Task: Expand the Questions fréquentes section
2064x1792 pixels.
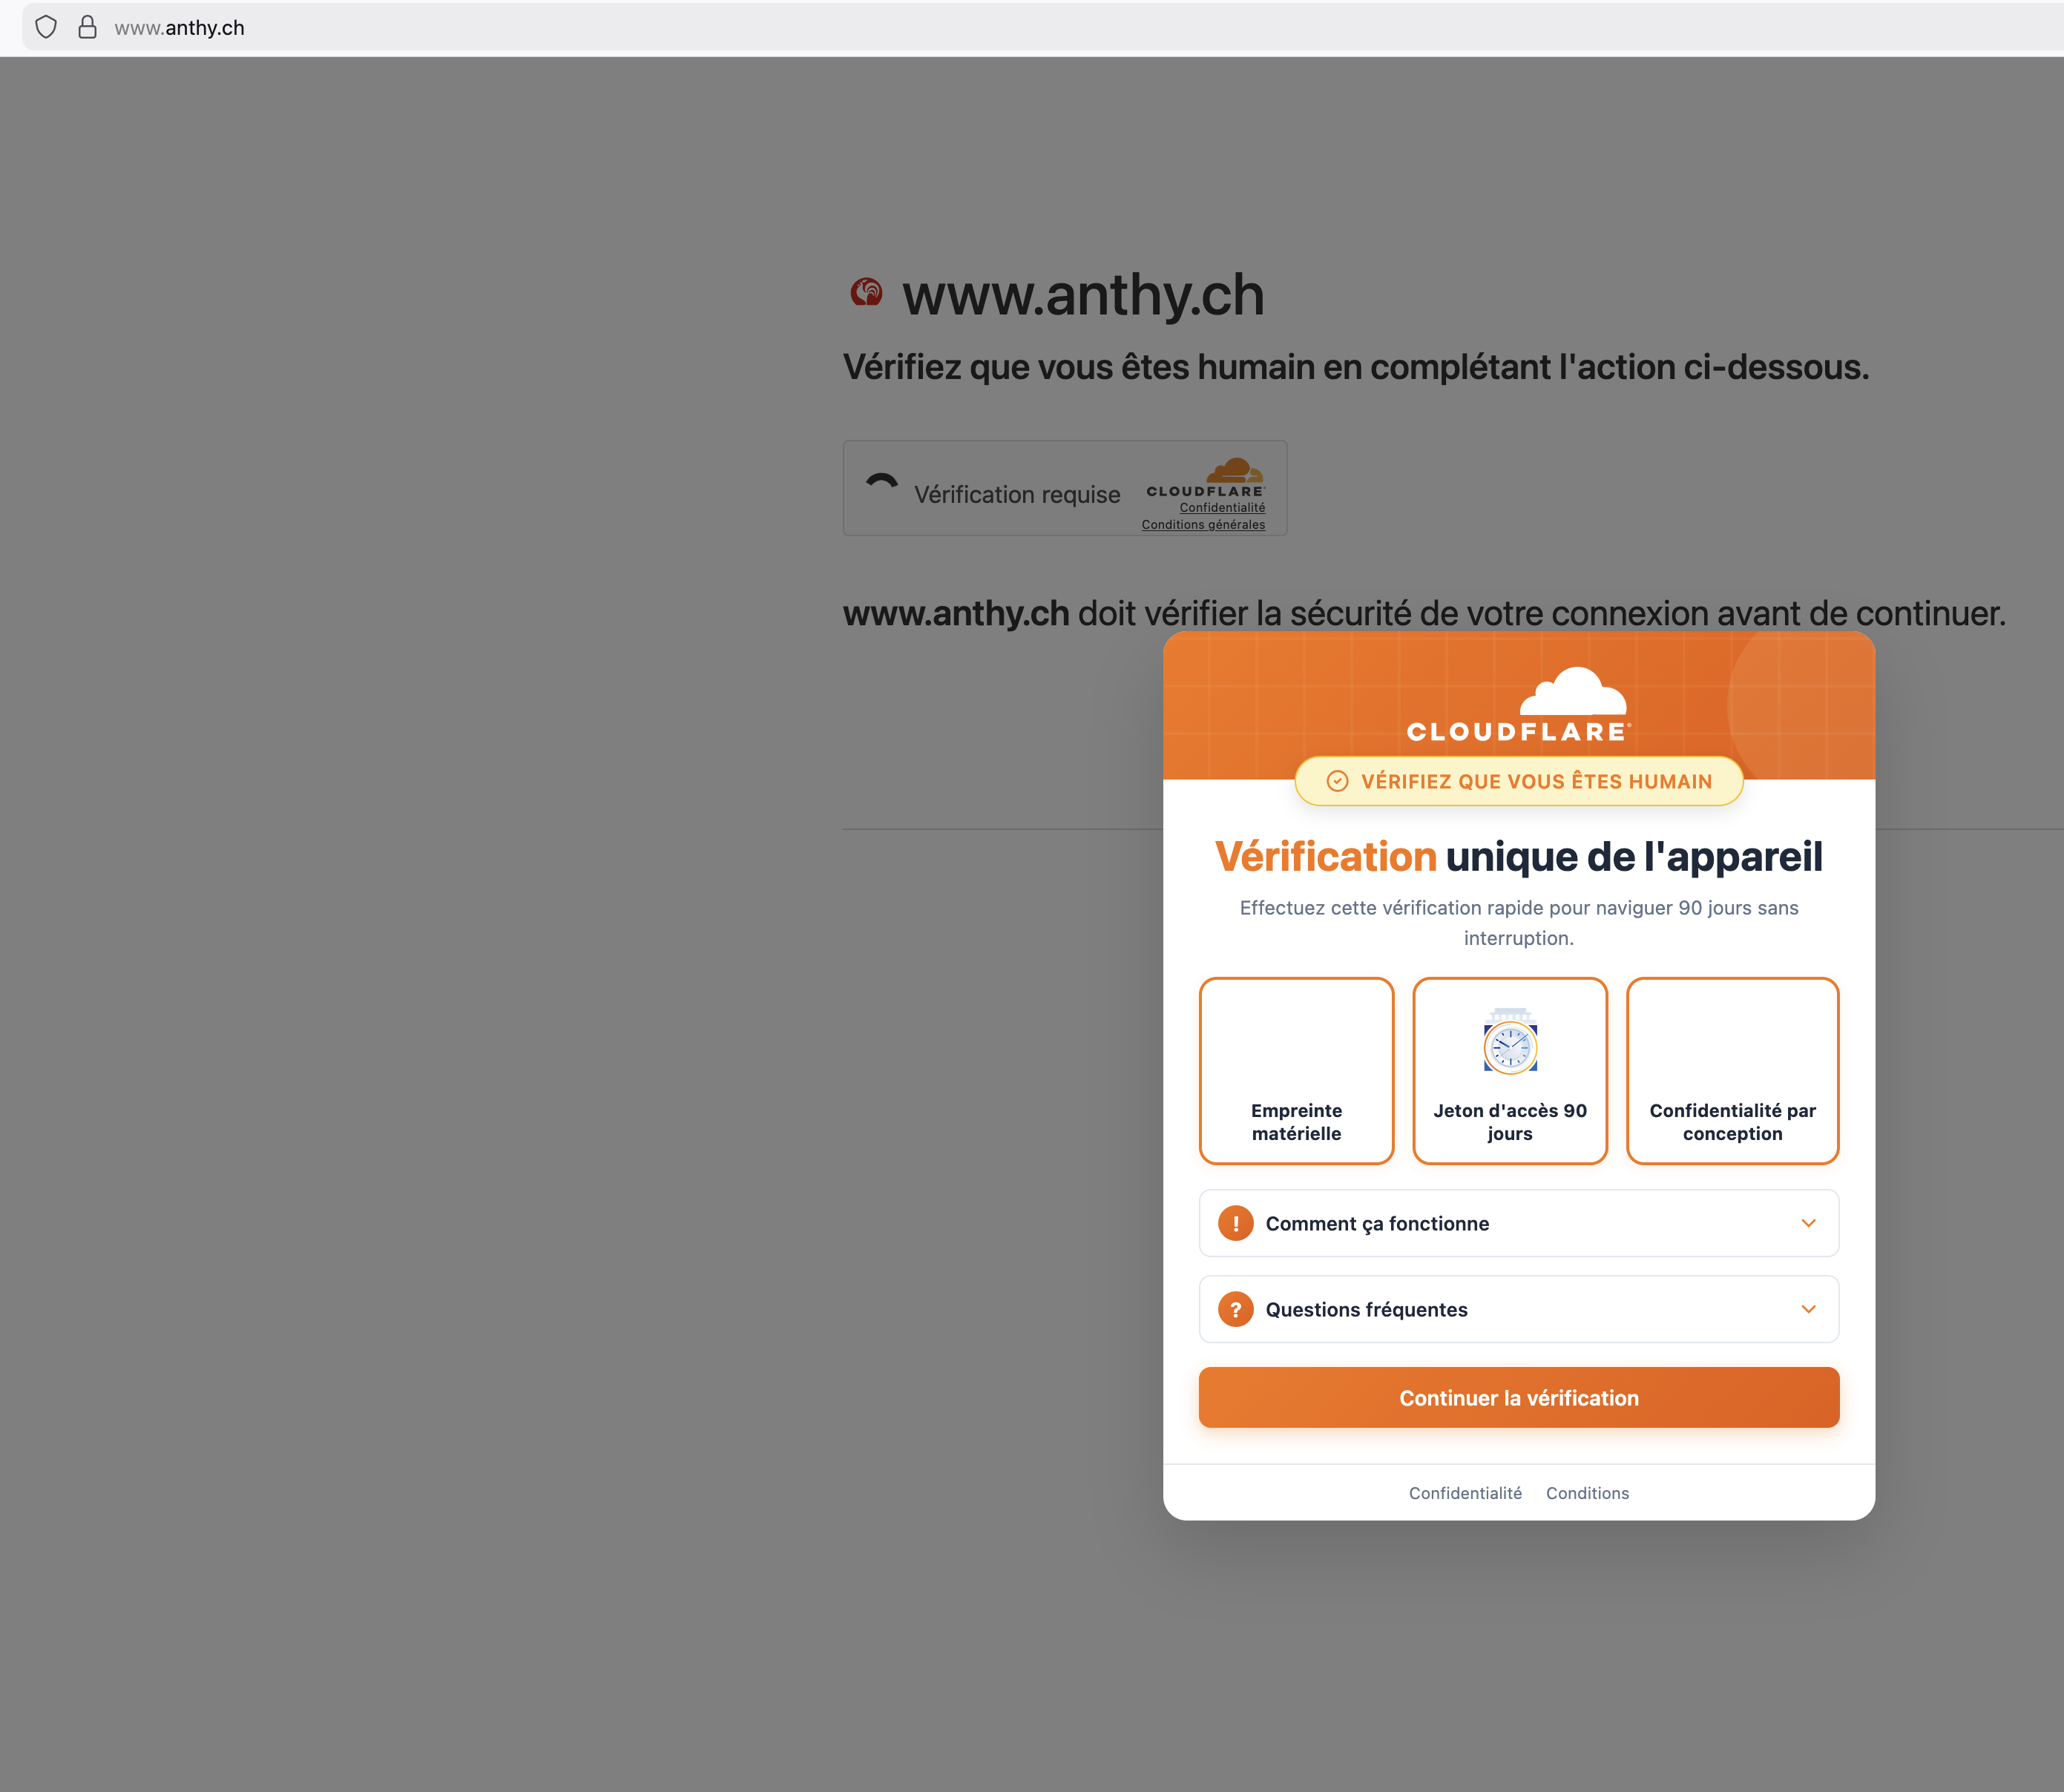Action: 1366,1309
